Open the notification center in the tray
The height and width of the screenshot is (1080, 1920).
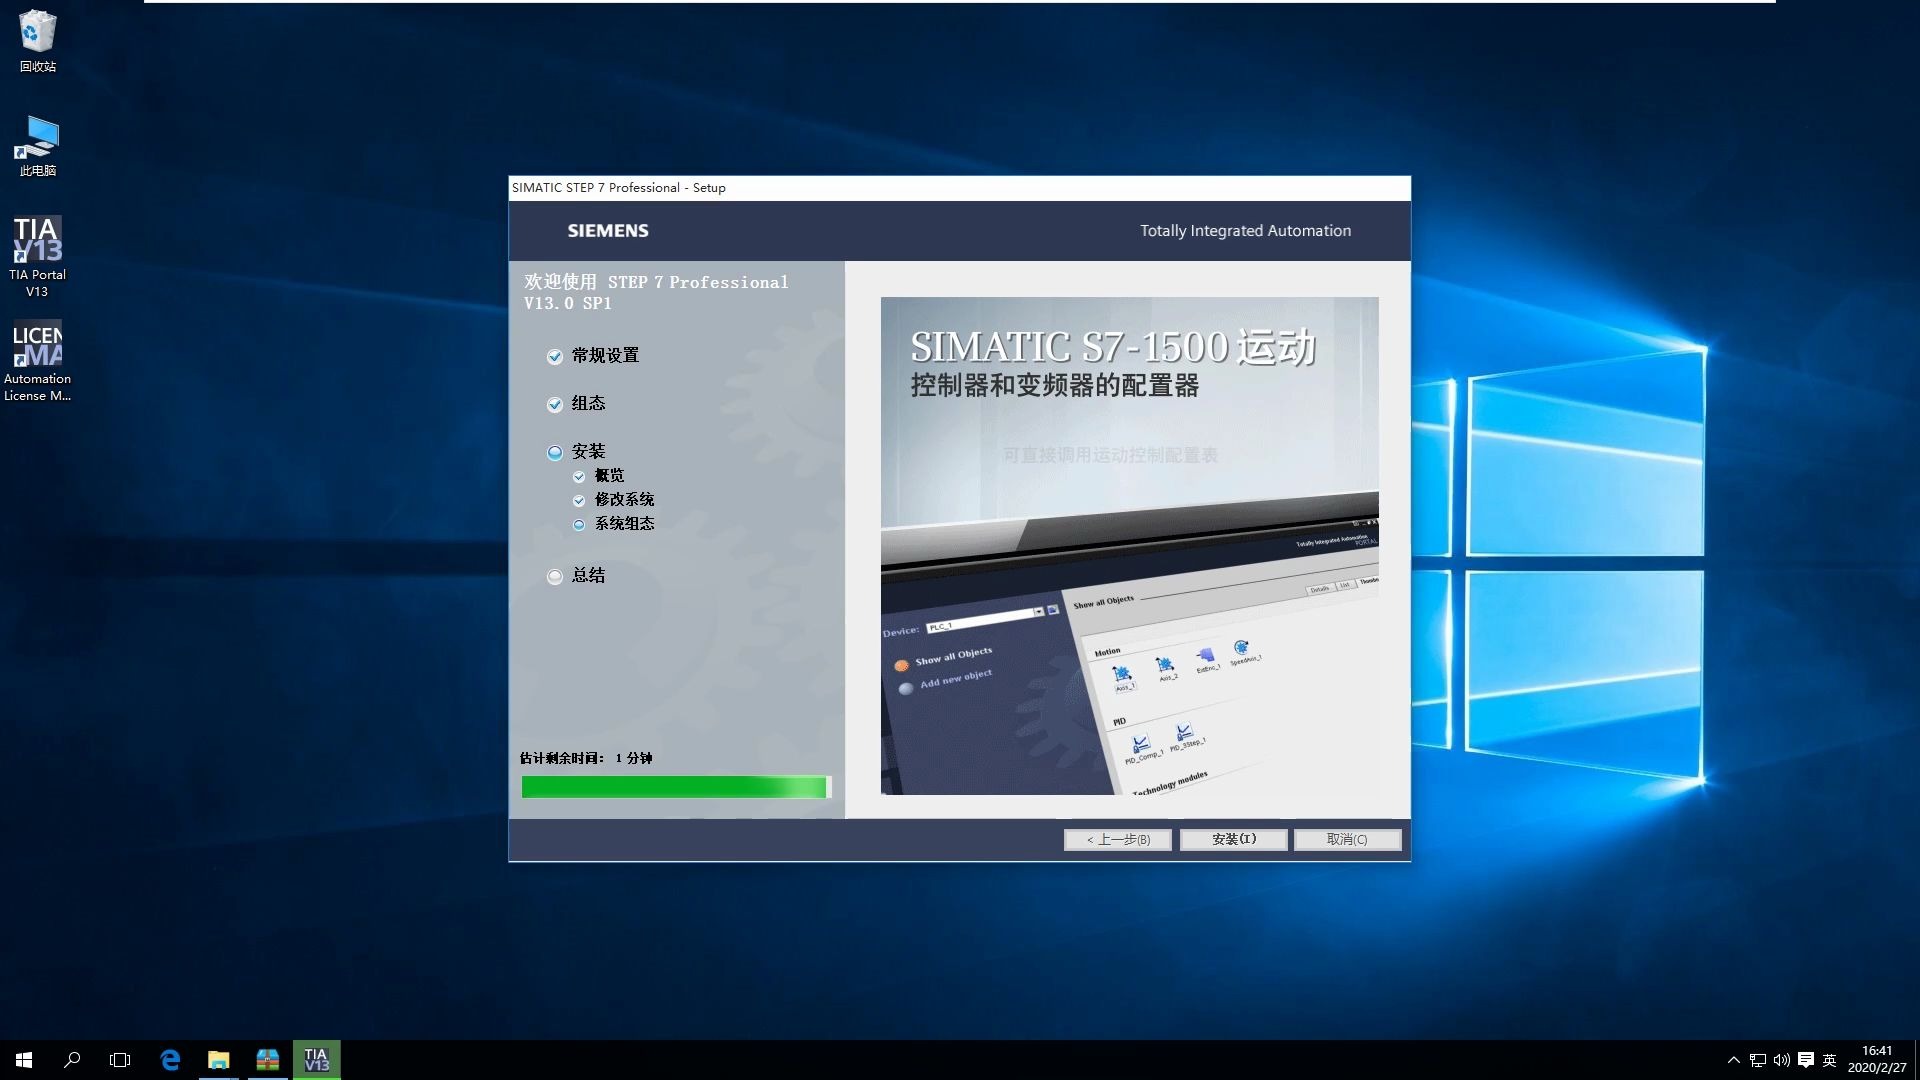pyautogui.click(x=1806, y=1060)
